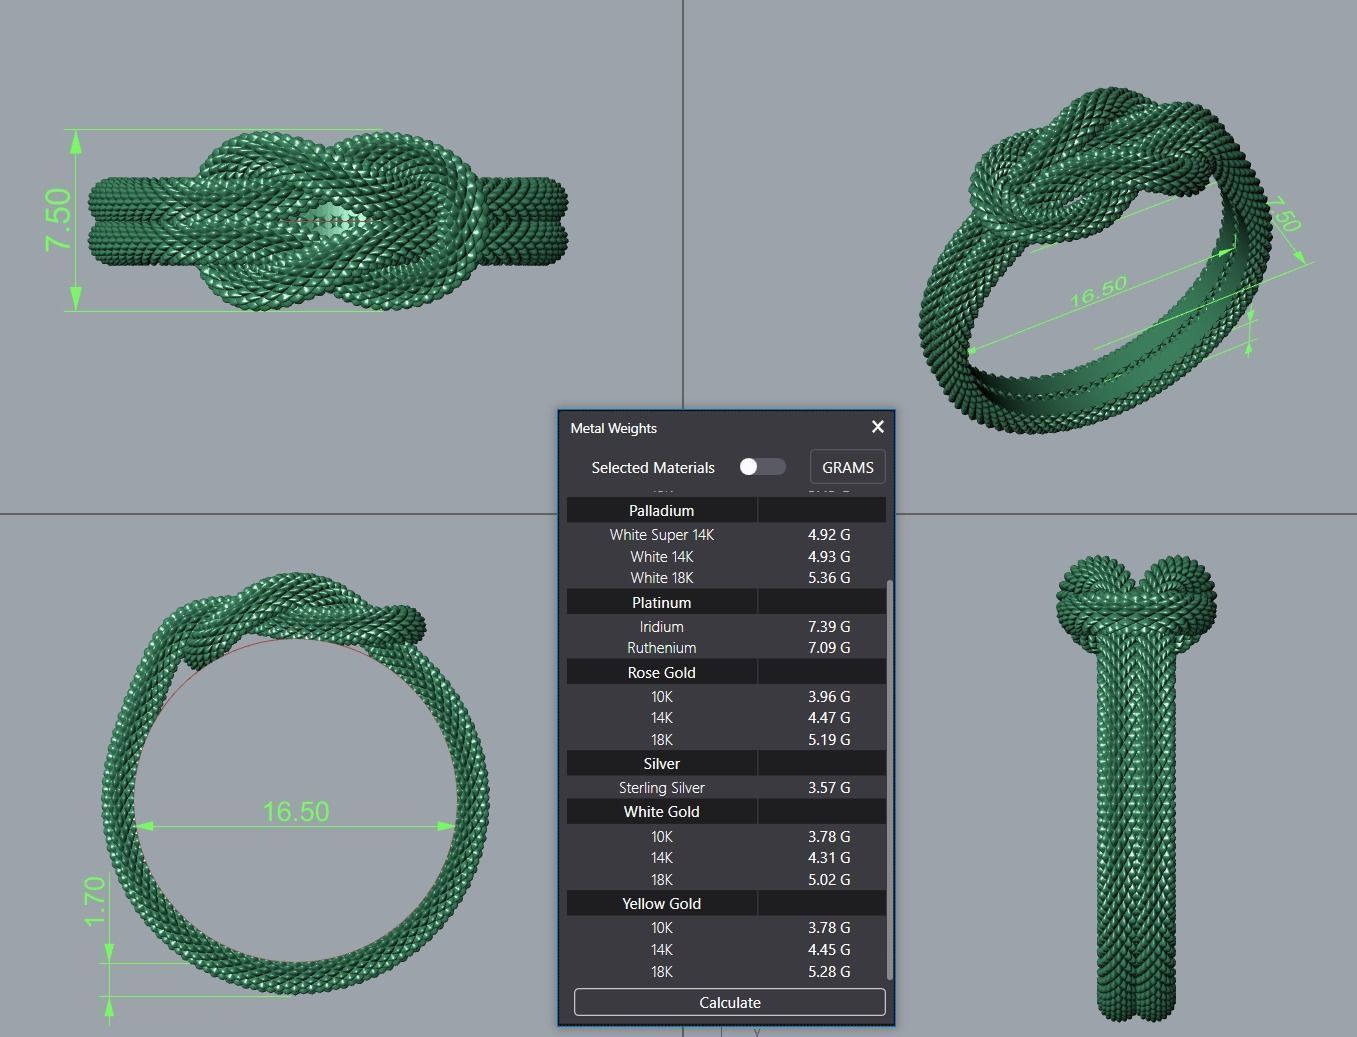The height and width of the screenshot is (1037, 1357).
Task: Click the Yellow Gold 14K weight 4.45 G
Action: [829, 950]
